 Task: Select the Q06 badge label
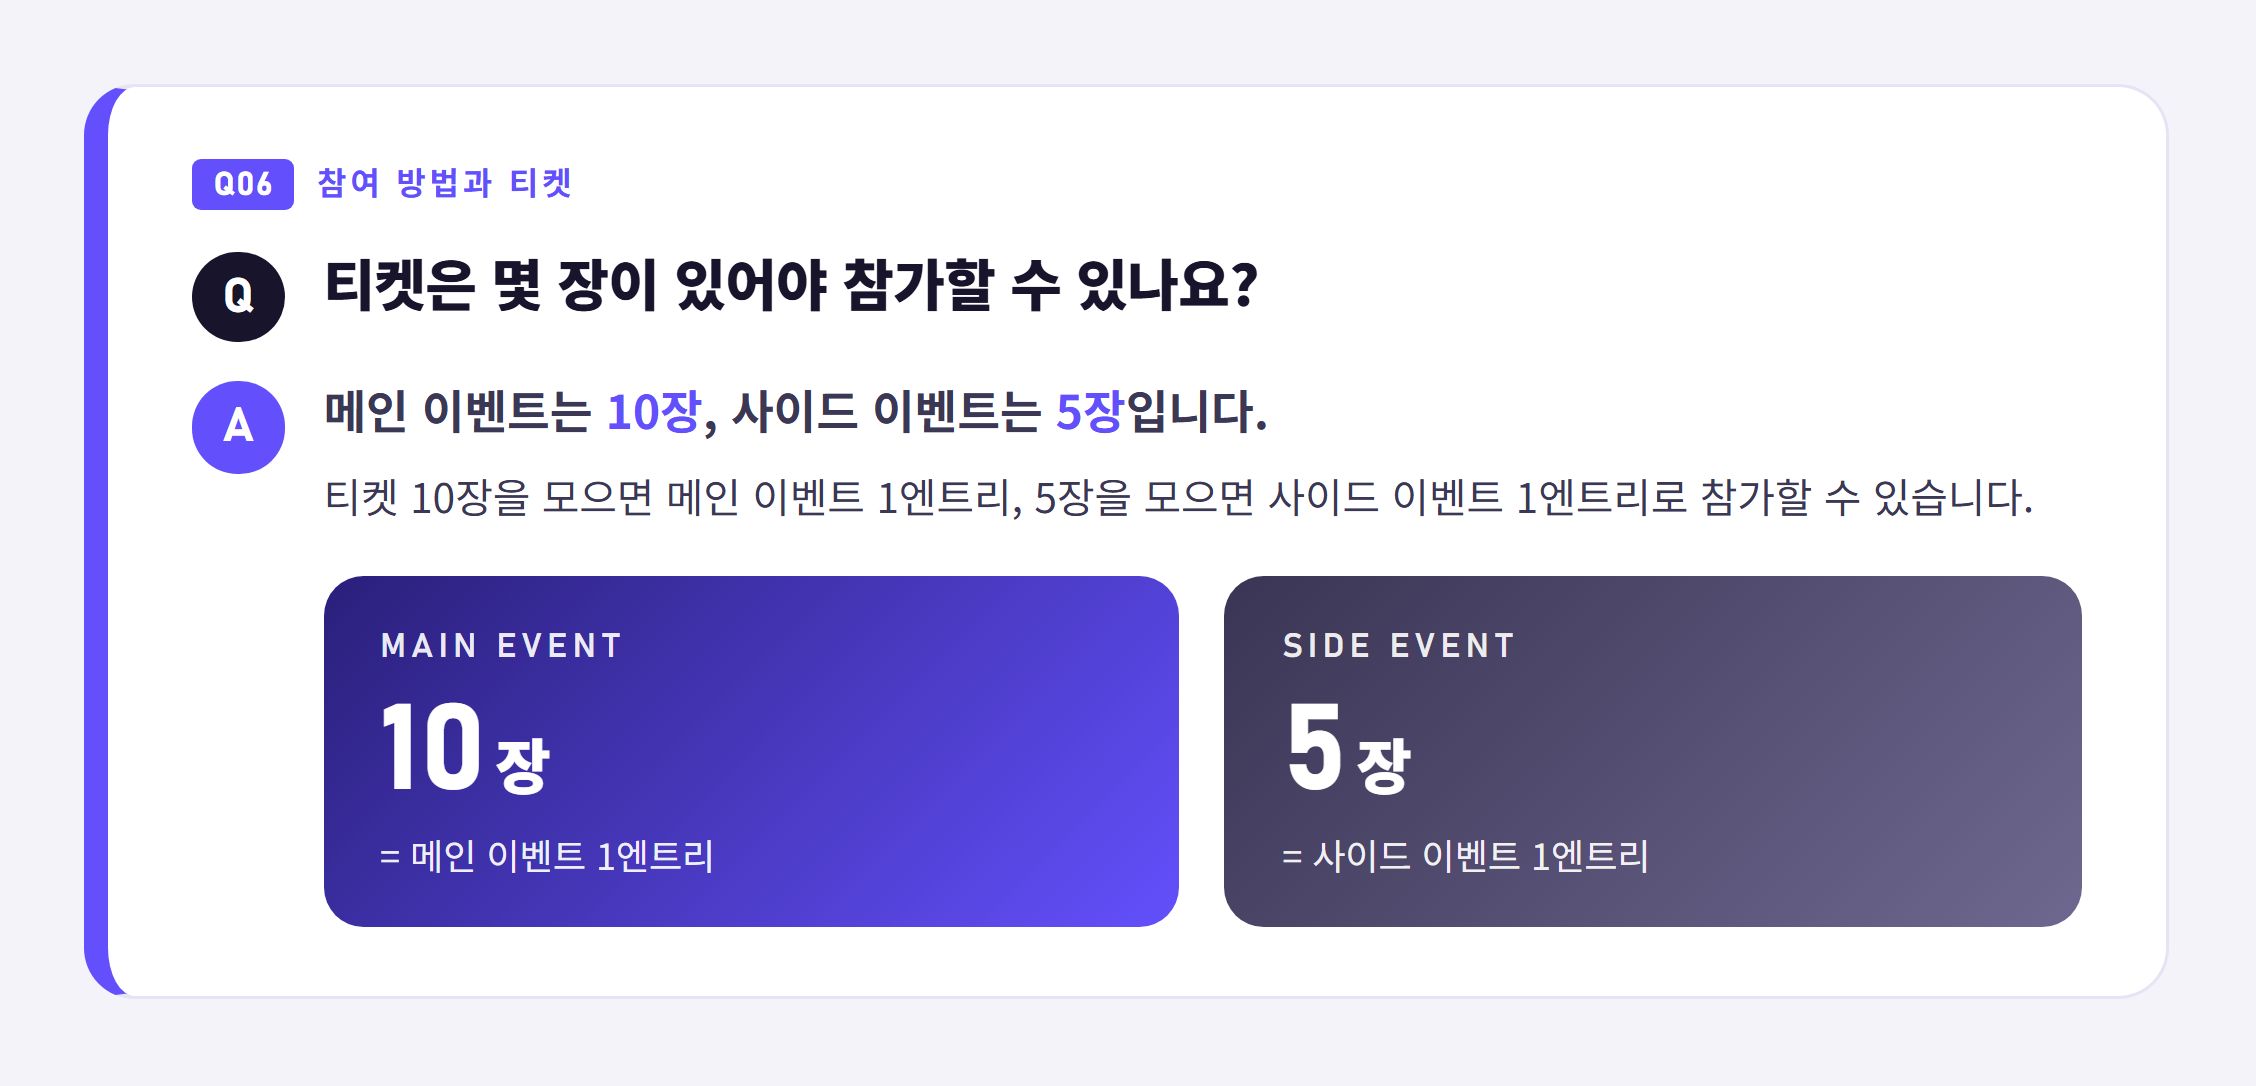[243, 184]
